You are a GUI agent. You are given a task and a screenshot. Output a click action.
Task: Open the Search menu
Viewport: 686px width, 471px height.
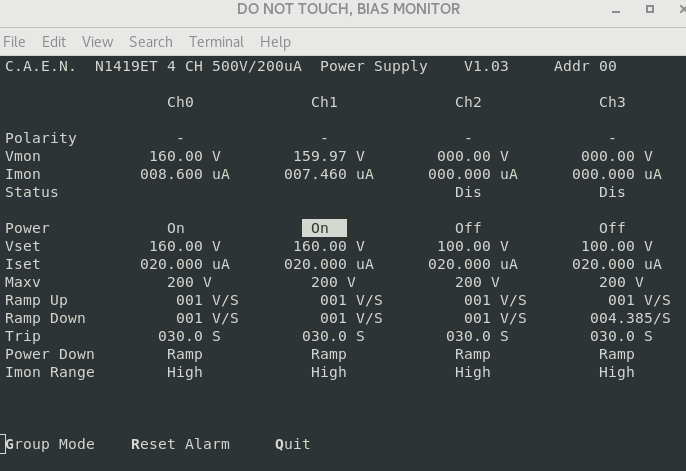[151, 42]
